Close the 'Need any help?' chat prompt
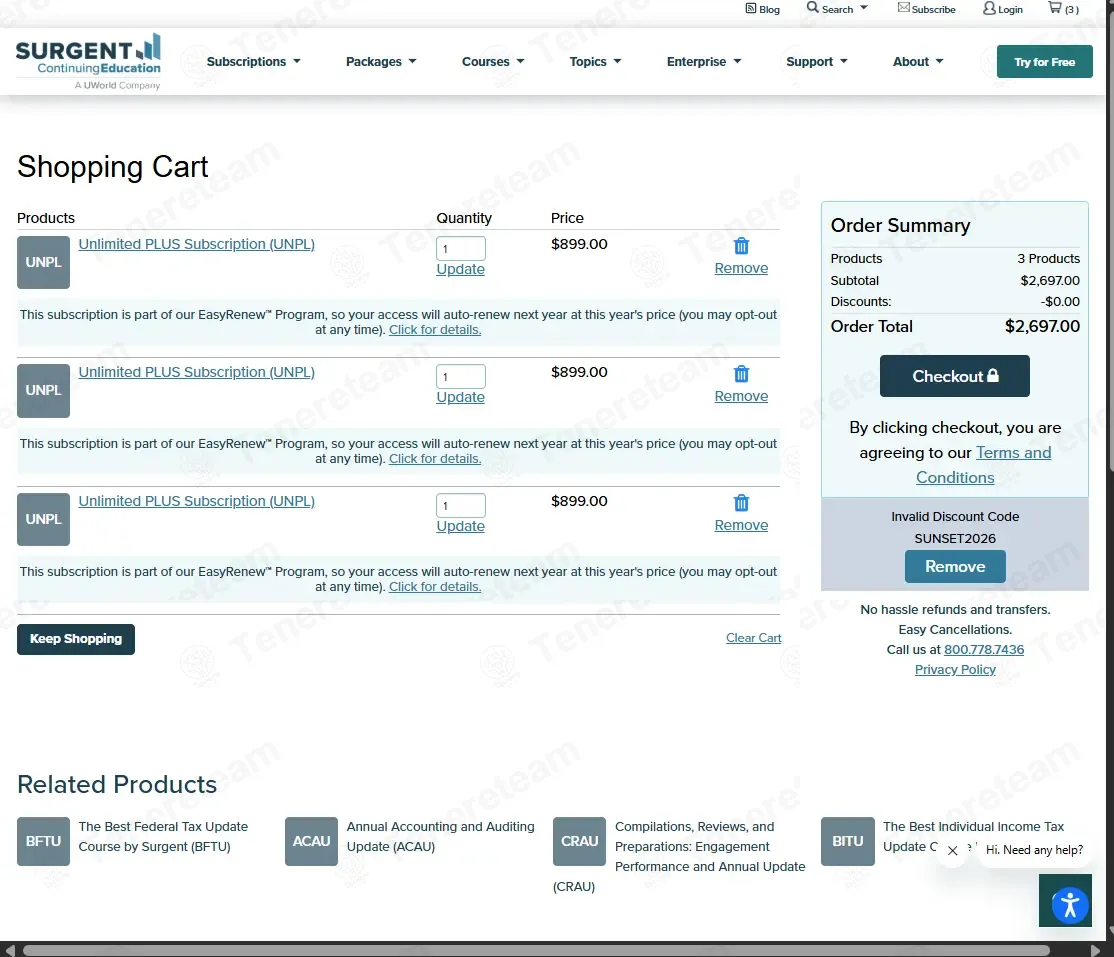The width and height of the screenshot is (1114, 957). point(953,850)
